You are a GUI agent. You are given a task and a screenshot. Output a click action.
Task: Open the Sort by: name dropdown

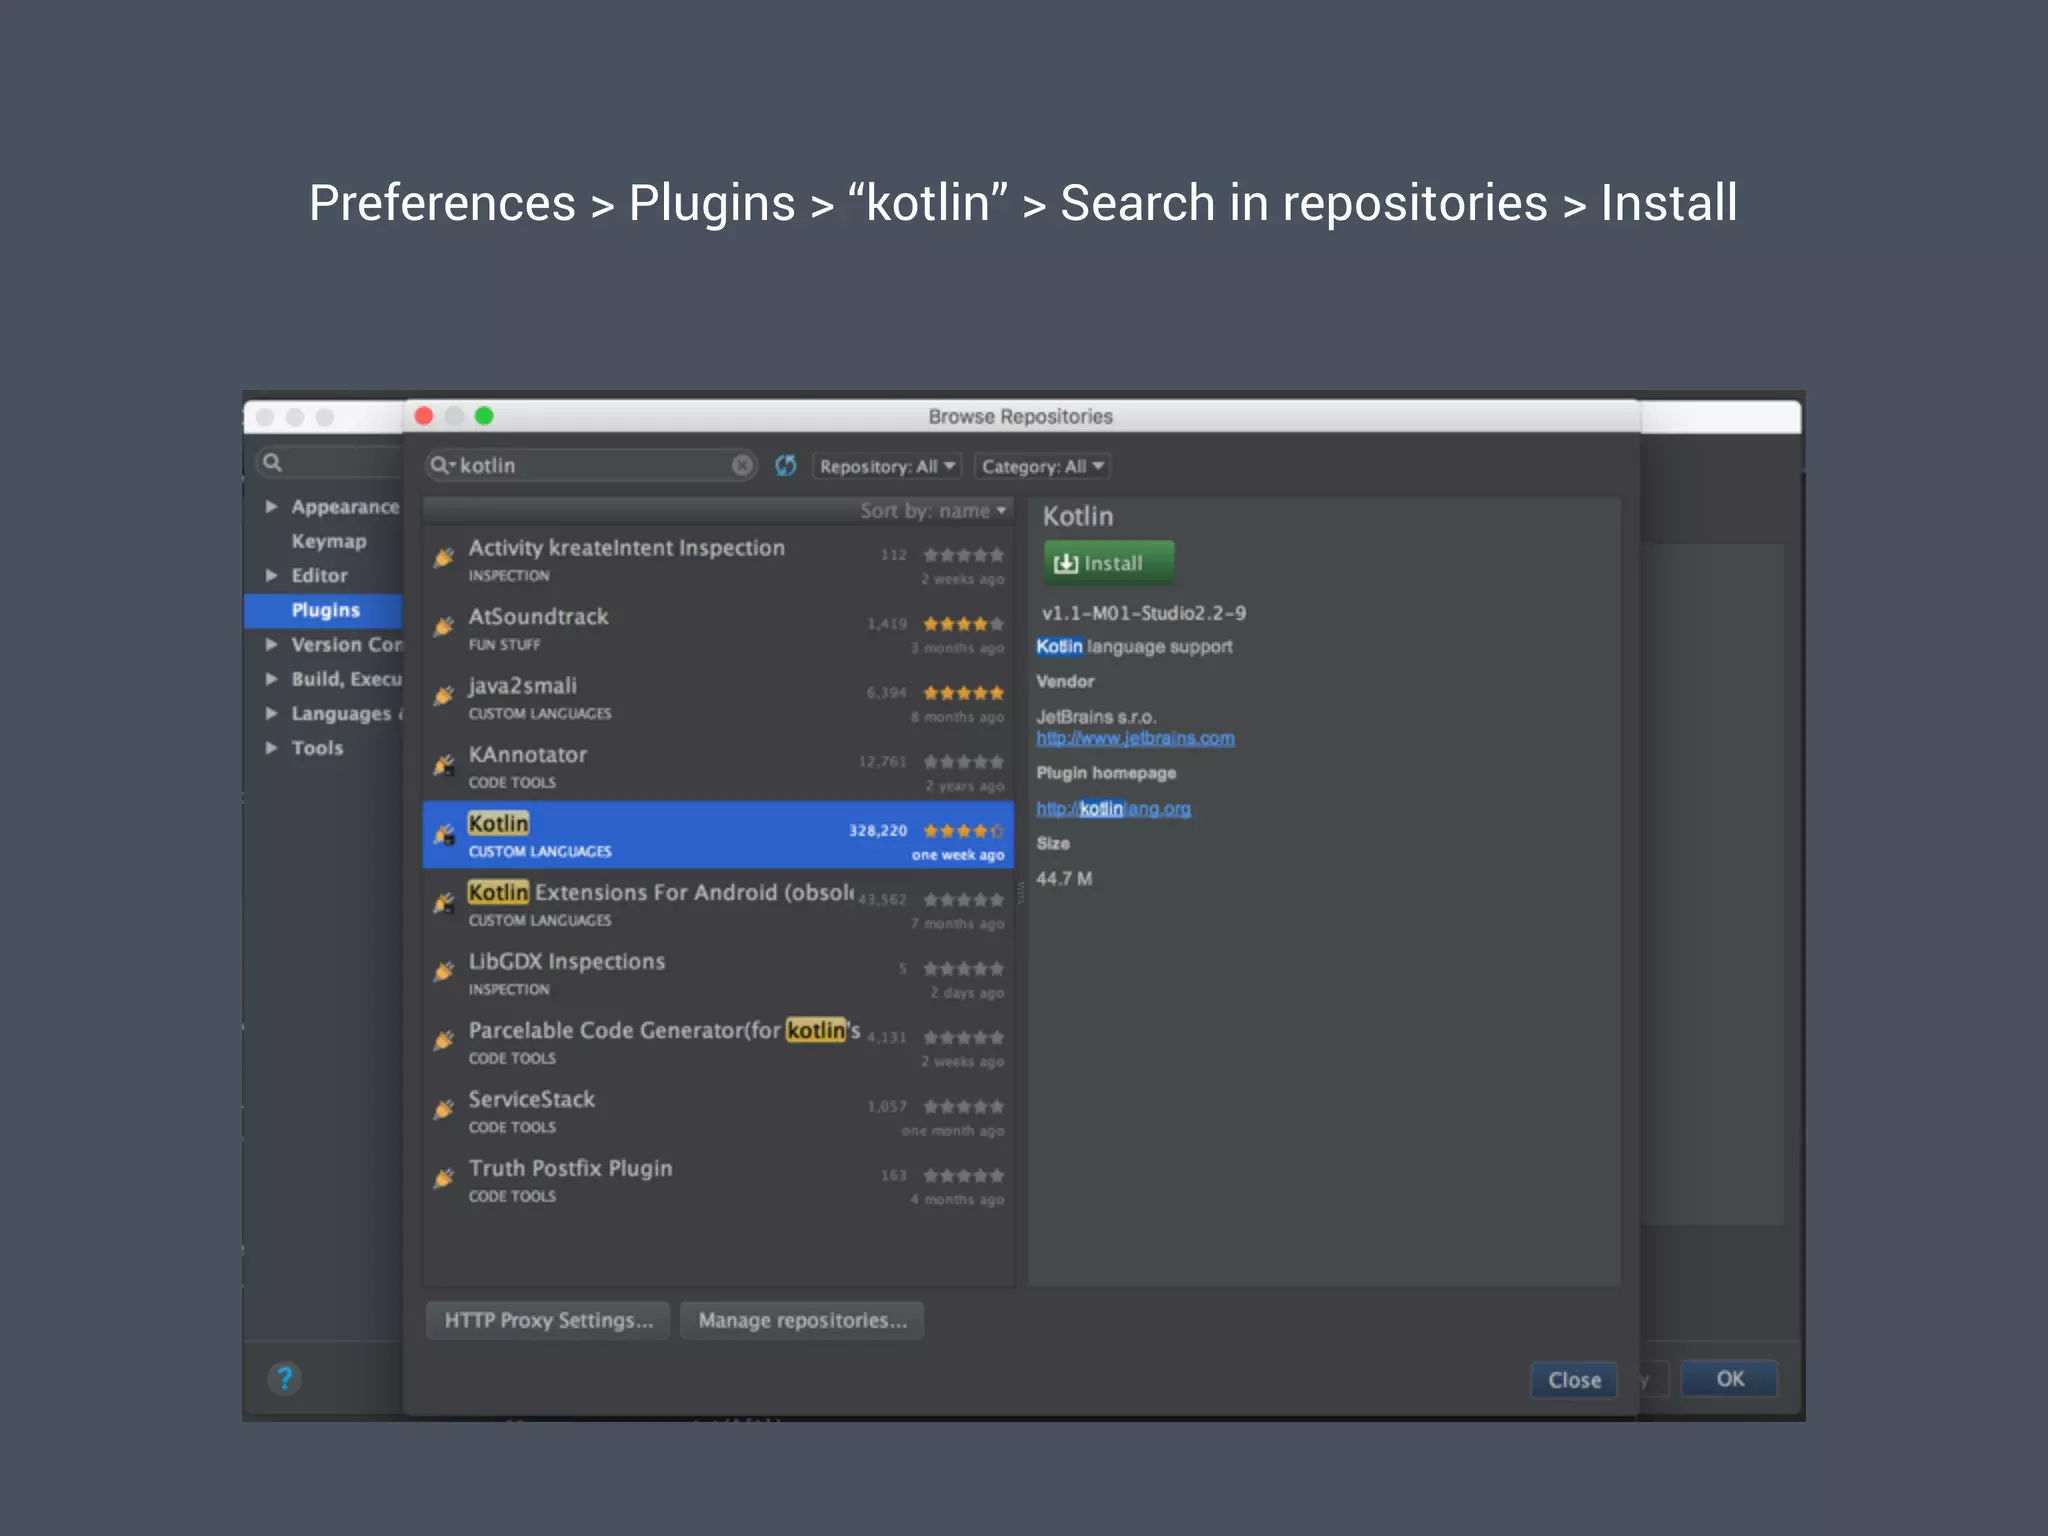933,511
